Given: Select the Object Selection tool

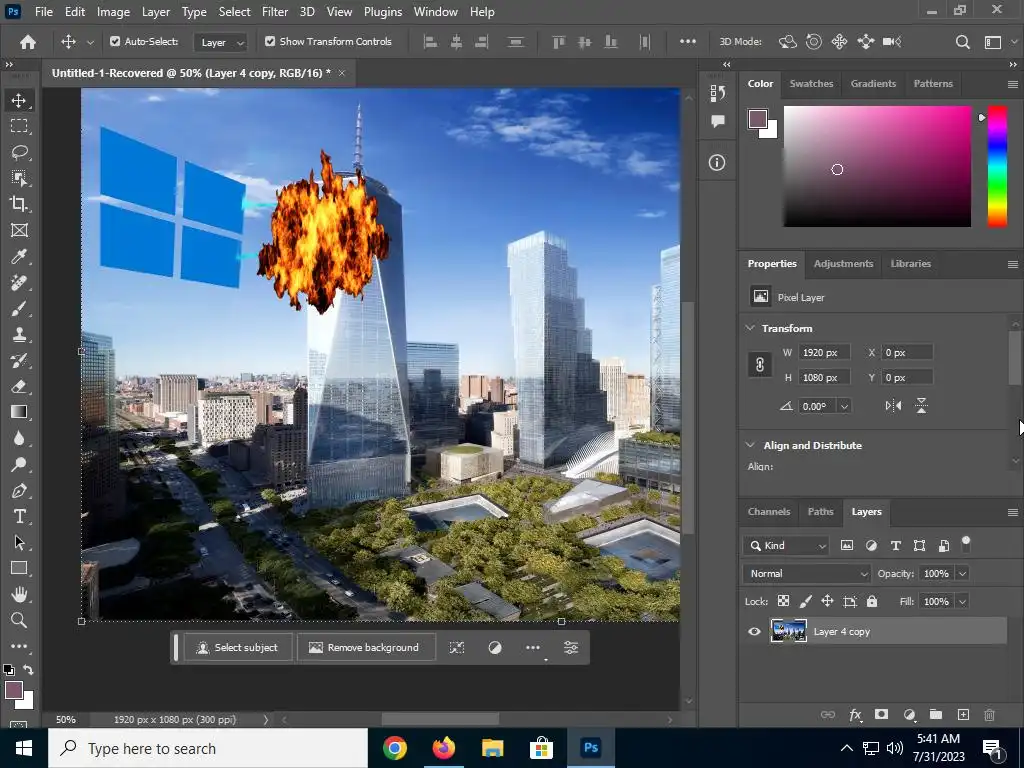Looking at the screenshot, I should 19,178.
